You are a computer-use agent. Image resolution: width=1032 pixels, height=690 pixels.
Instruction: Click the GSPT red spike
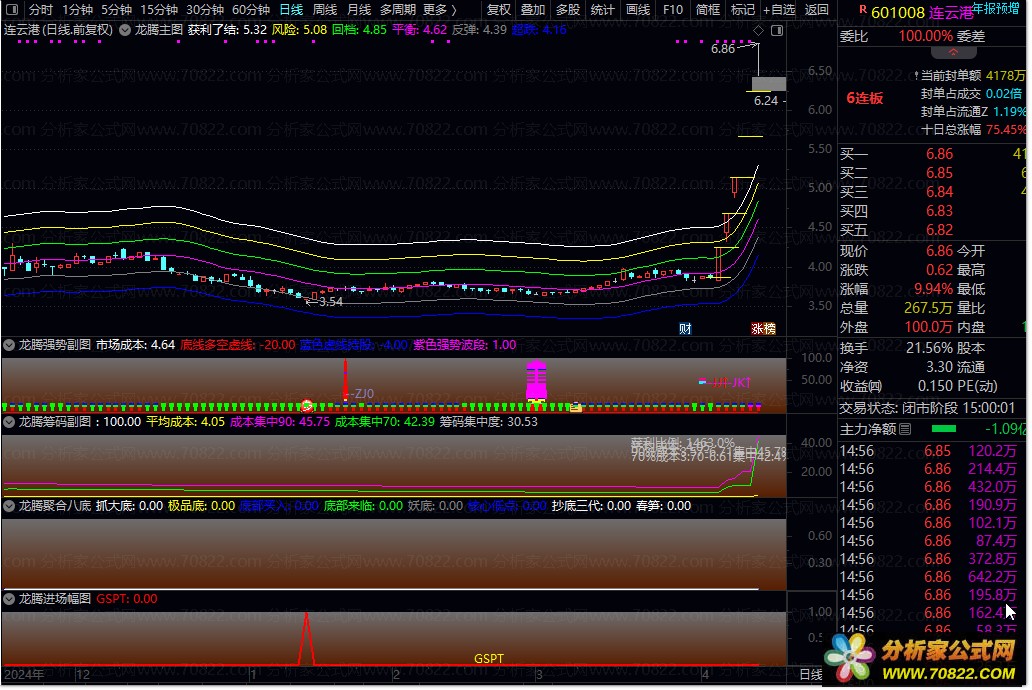(x=306, y=638)
